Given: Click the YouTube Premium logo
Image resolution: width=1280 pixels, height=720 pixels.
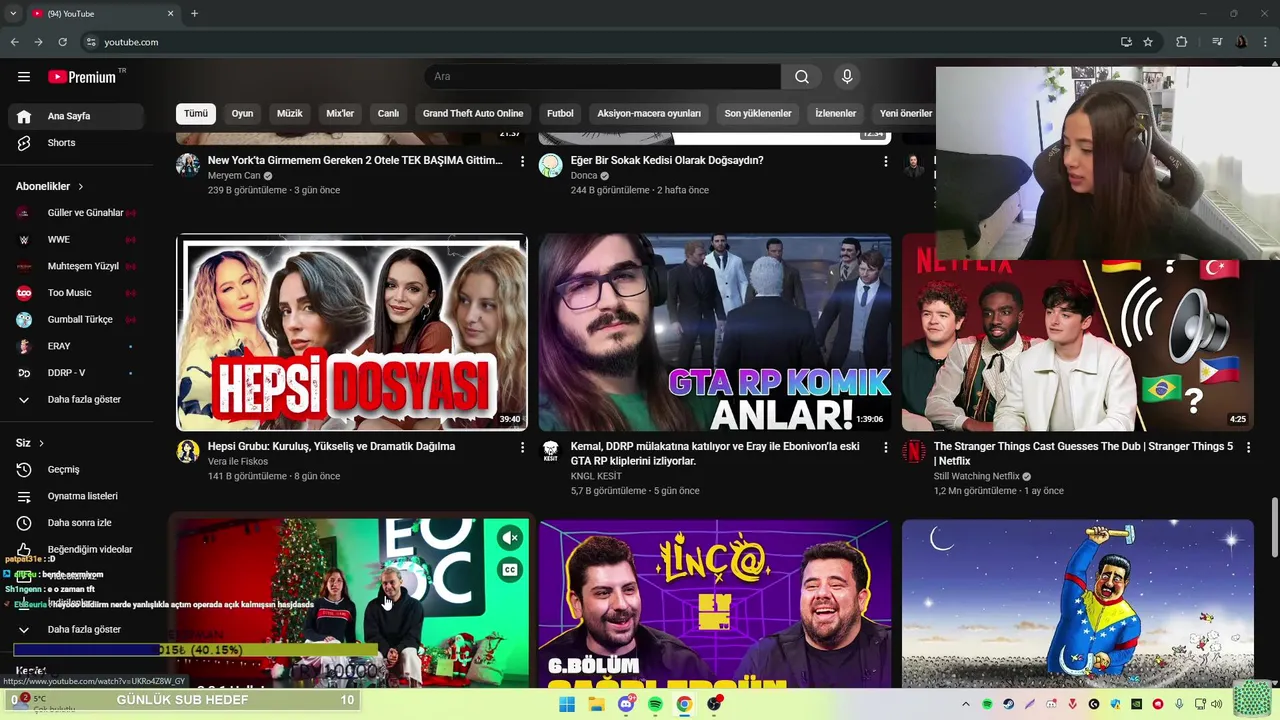Looking at the screenshot, I should (82, 77).
